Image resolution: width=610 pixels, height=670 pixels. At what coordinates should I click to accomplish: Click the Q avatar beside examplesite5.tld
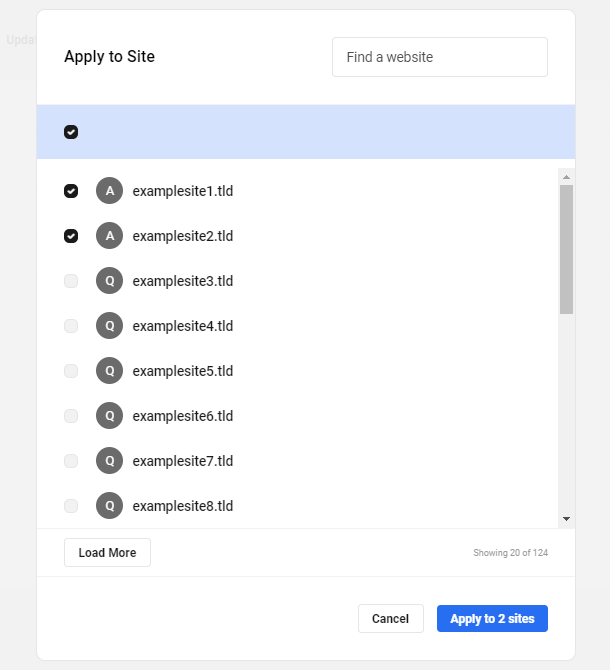(109, 371)
